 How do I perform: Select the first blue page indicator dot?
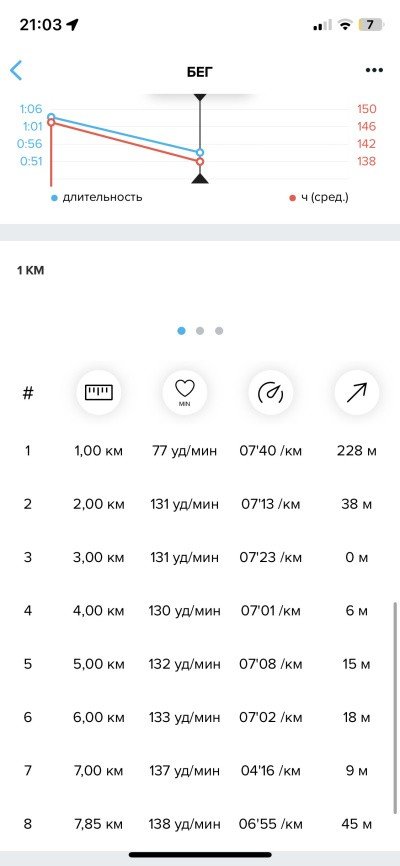(x=181, y=331)
